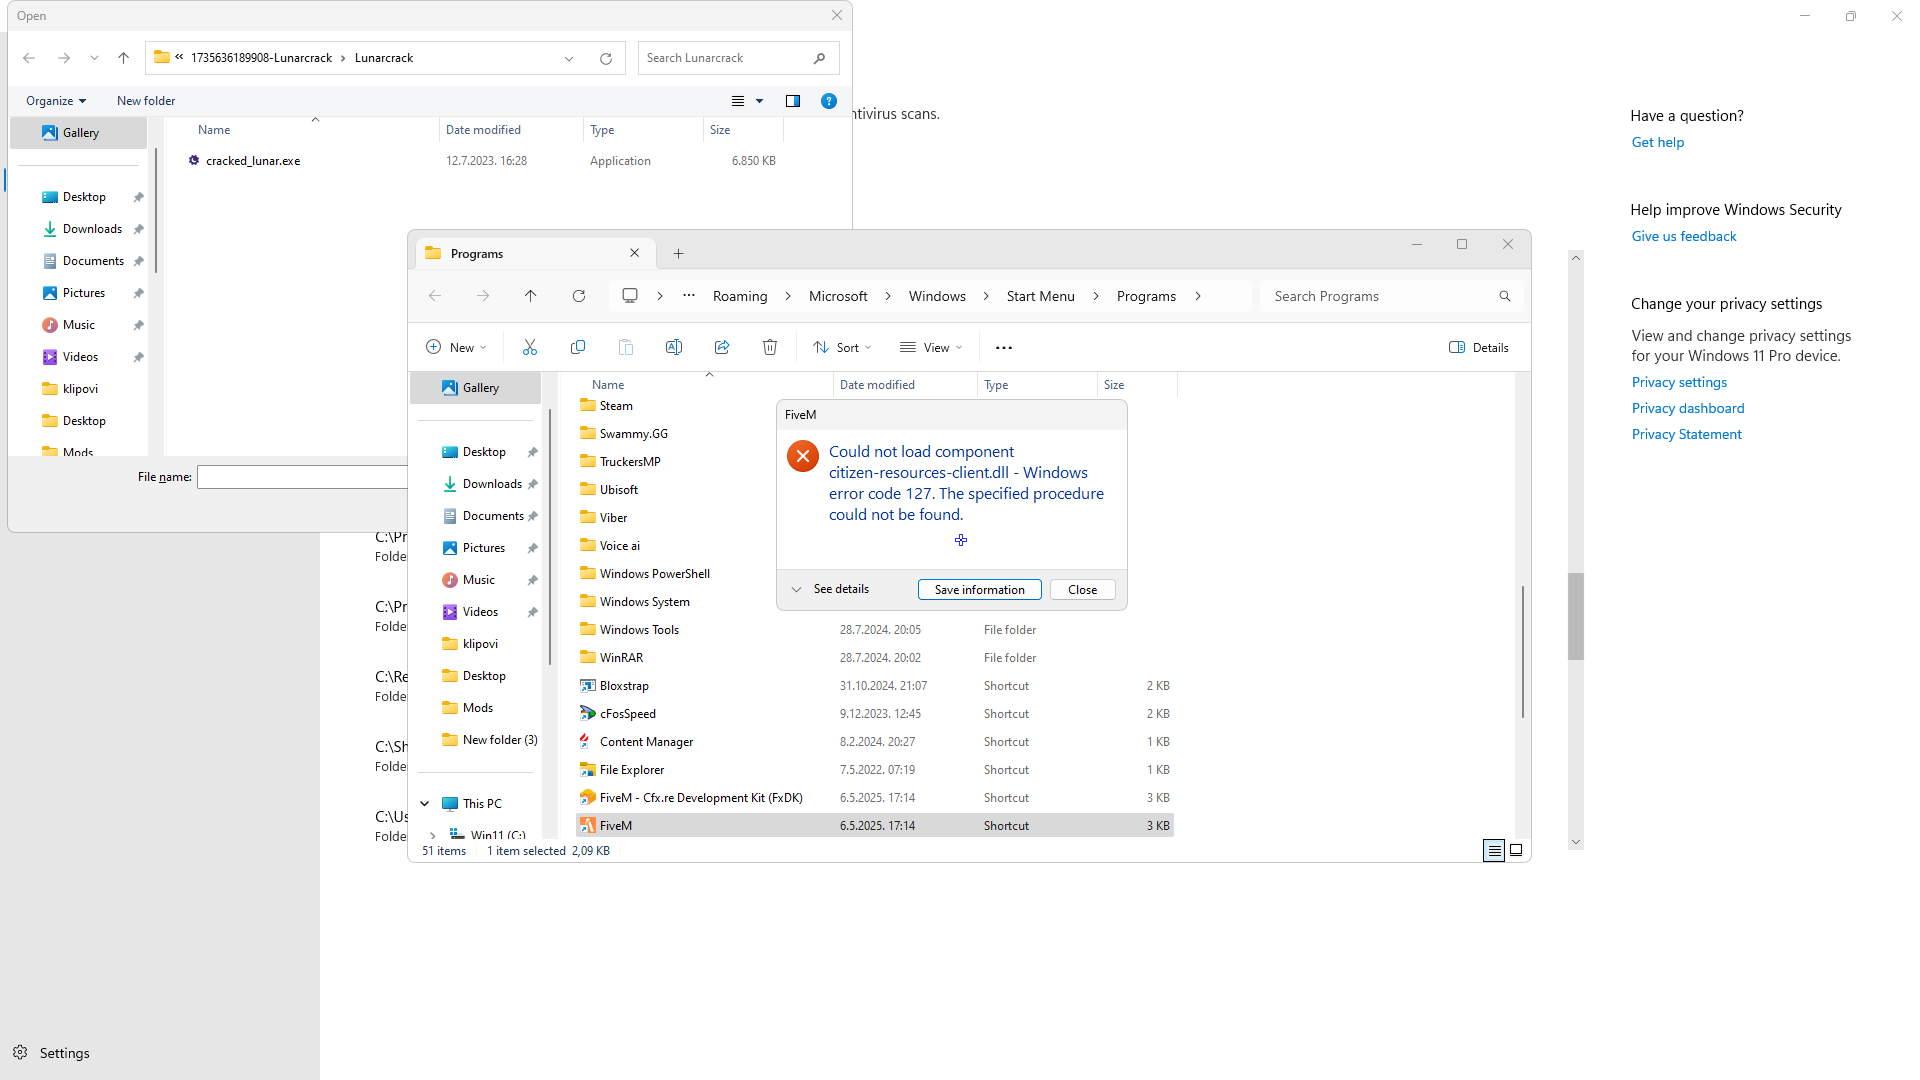Open the Privacy dashboard link
This screenshot has width=1920, height=1080.
tap(1687, 408)
